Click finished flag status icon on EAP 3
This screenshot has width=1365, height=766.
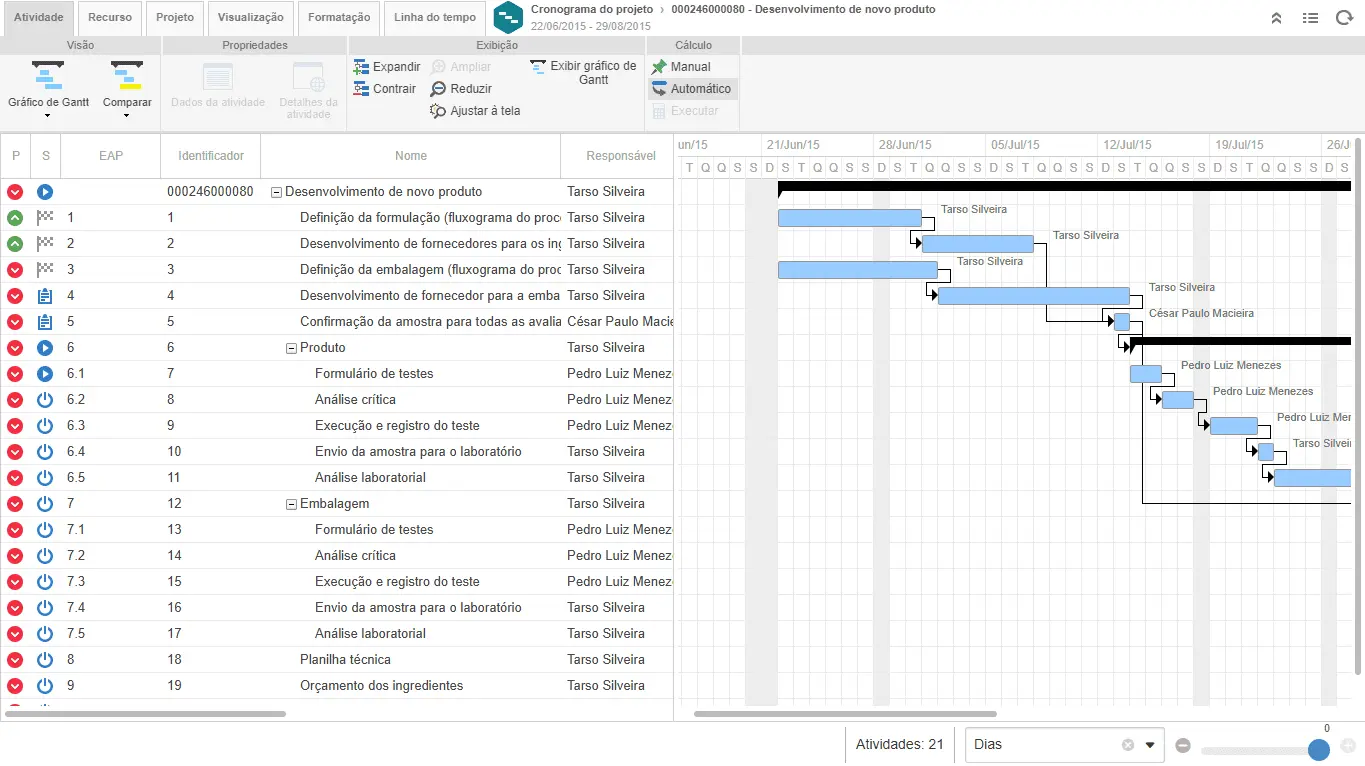[45, 270]
